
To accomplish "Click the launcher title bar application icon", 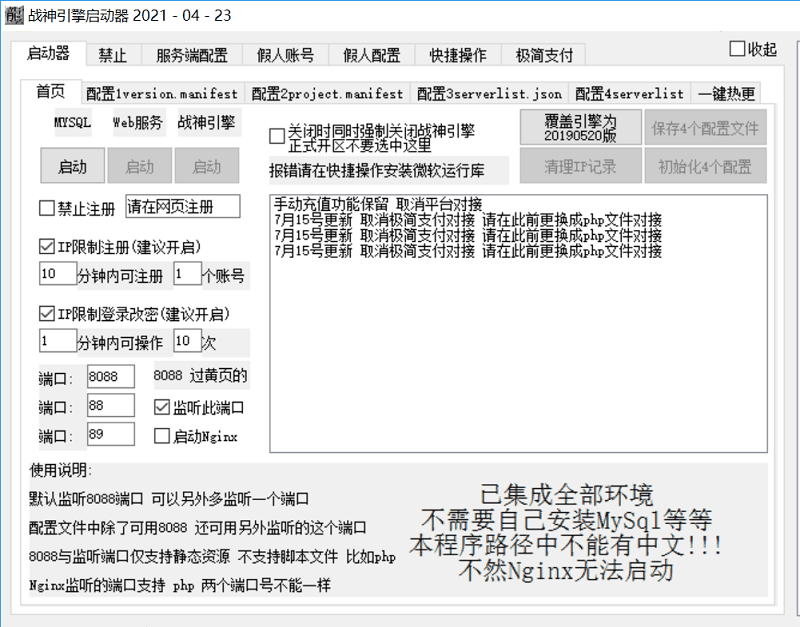I will click(x=14, y=14).
